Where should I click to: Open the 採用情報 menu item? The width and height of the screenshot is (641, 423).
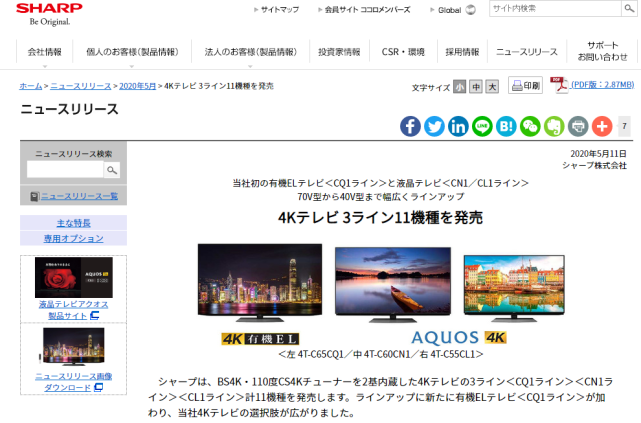(462, 52)
